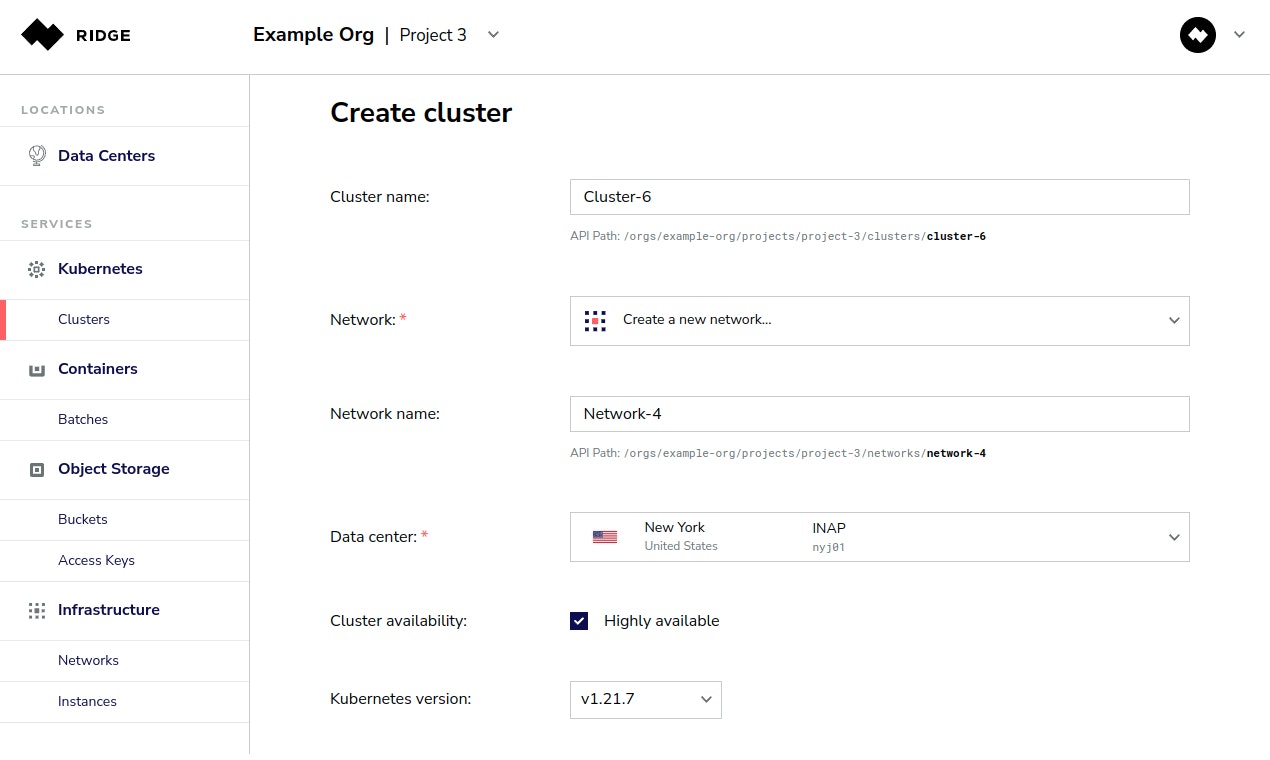Click the Containers sidebar icon
1270x760 pixels.
(x=37, y=369)
